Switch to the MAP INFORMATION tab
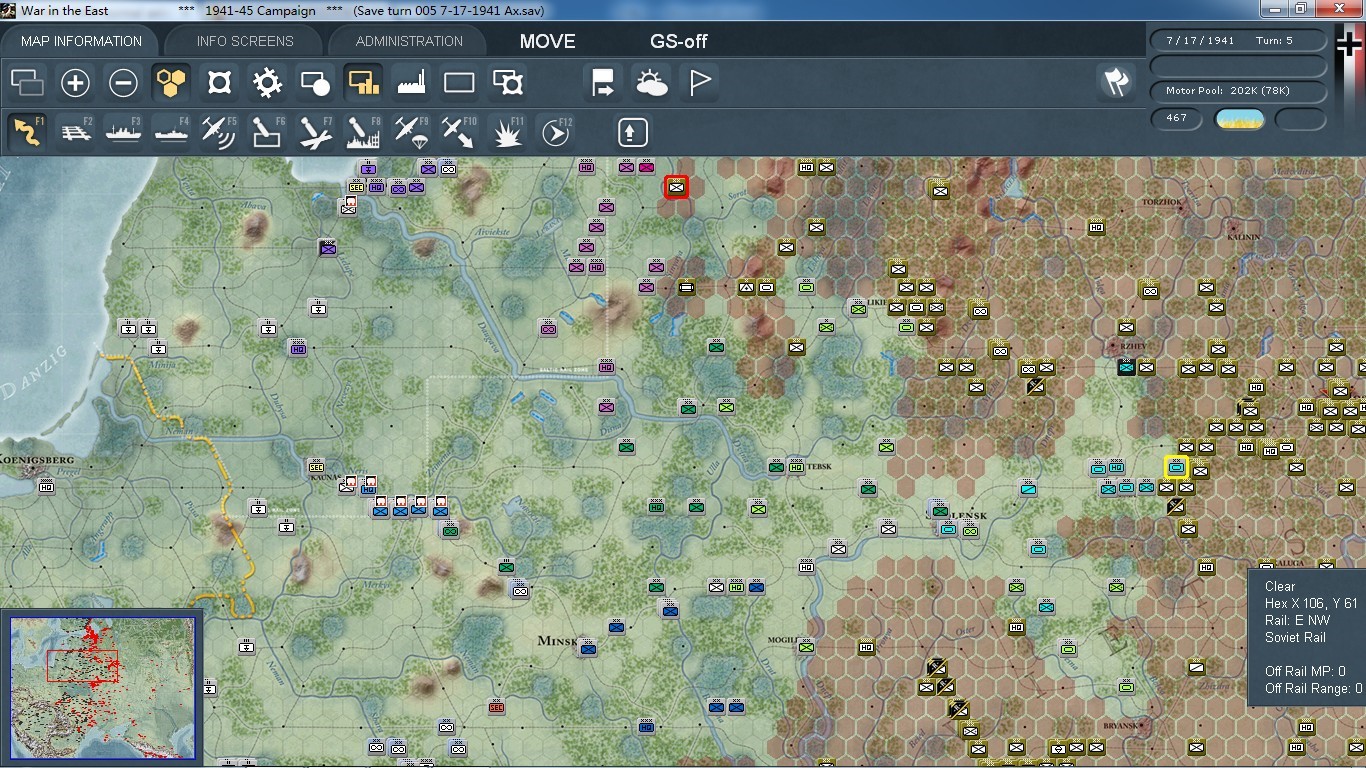This screenshot has width=1366, height=768. (x=82, y=41)
